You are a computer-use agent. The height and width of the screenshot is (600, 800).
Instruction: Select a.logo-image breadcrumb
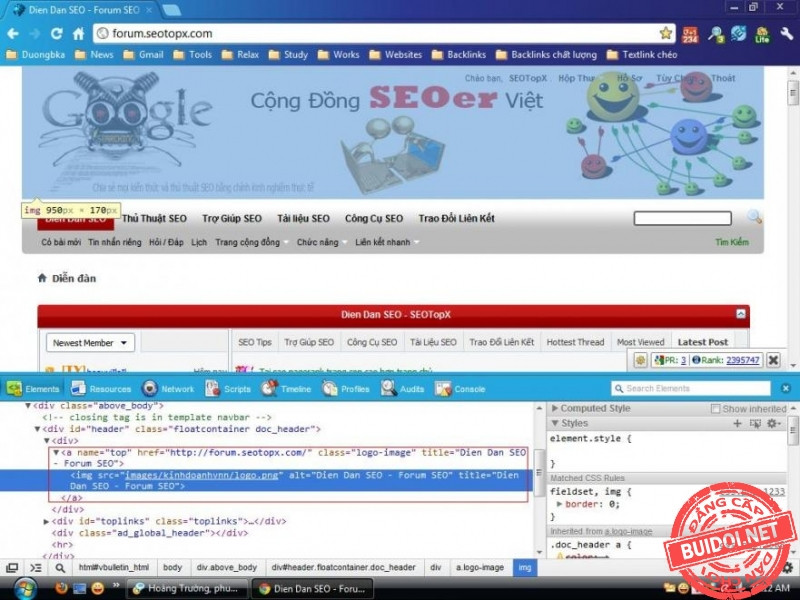(480, 567)
